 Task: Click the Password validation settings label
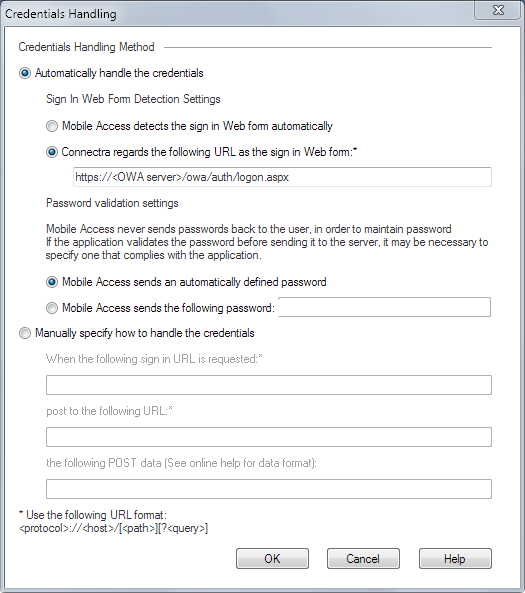click(112, 203)
